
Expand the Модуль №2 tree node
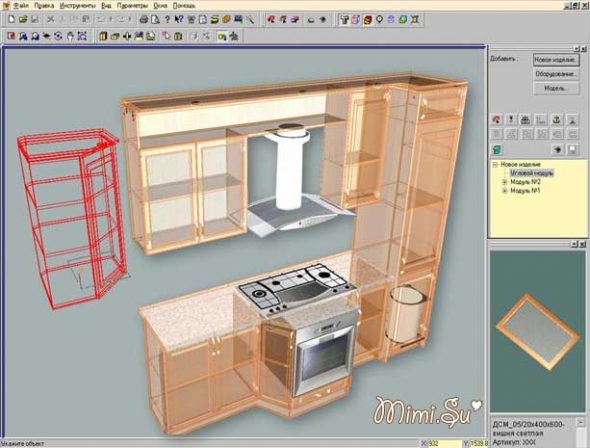[504, 182]
